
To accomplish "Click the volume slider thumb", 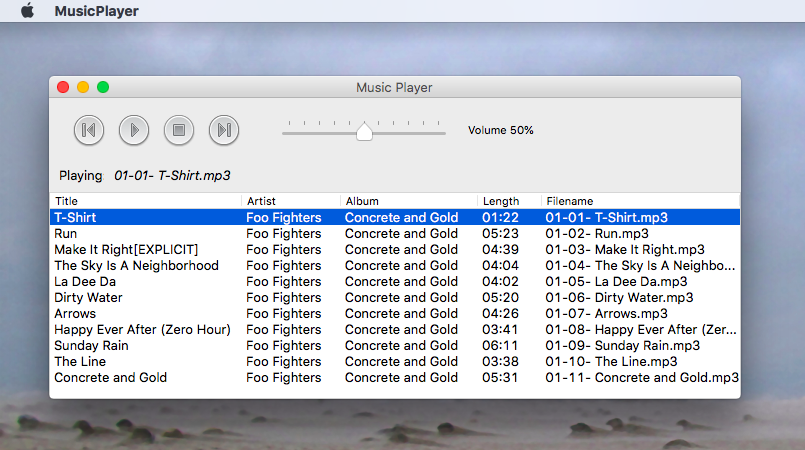I will (x=365, y=132).
